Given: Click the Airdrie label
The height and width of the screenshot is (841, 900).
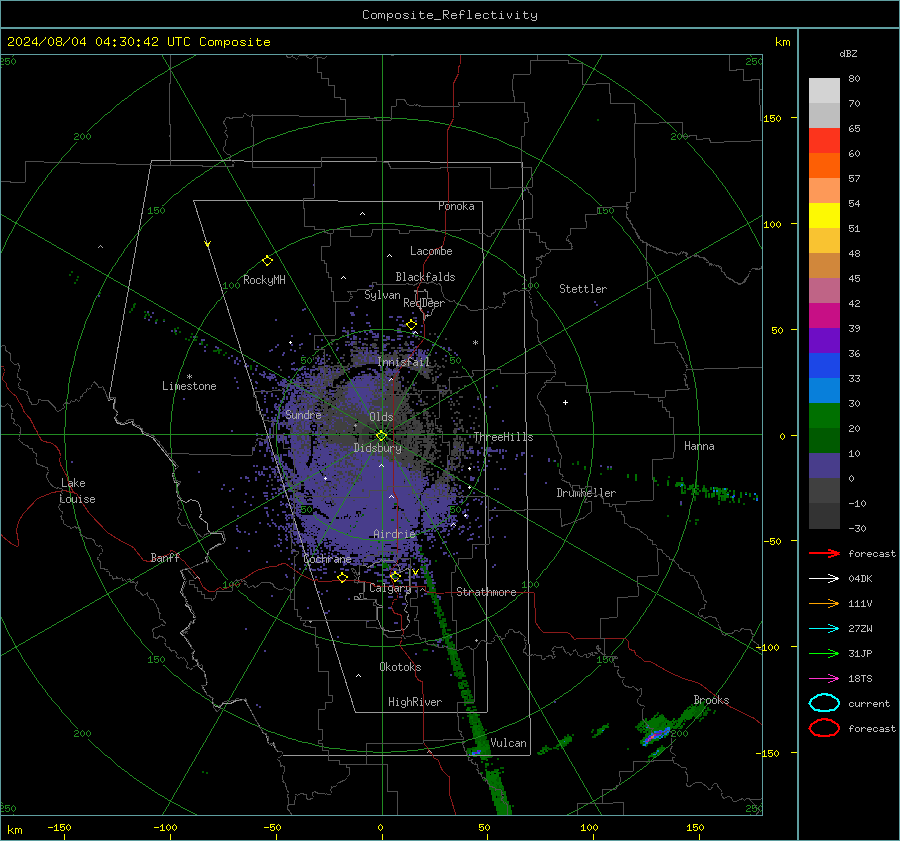Looking at the screenshot, I should (394, 534).
